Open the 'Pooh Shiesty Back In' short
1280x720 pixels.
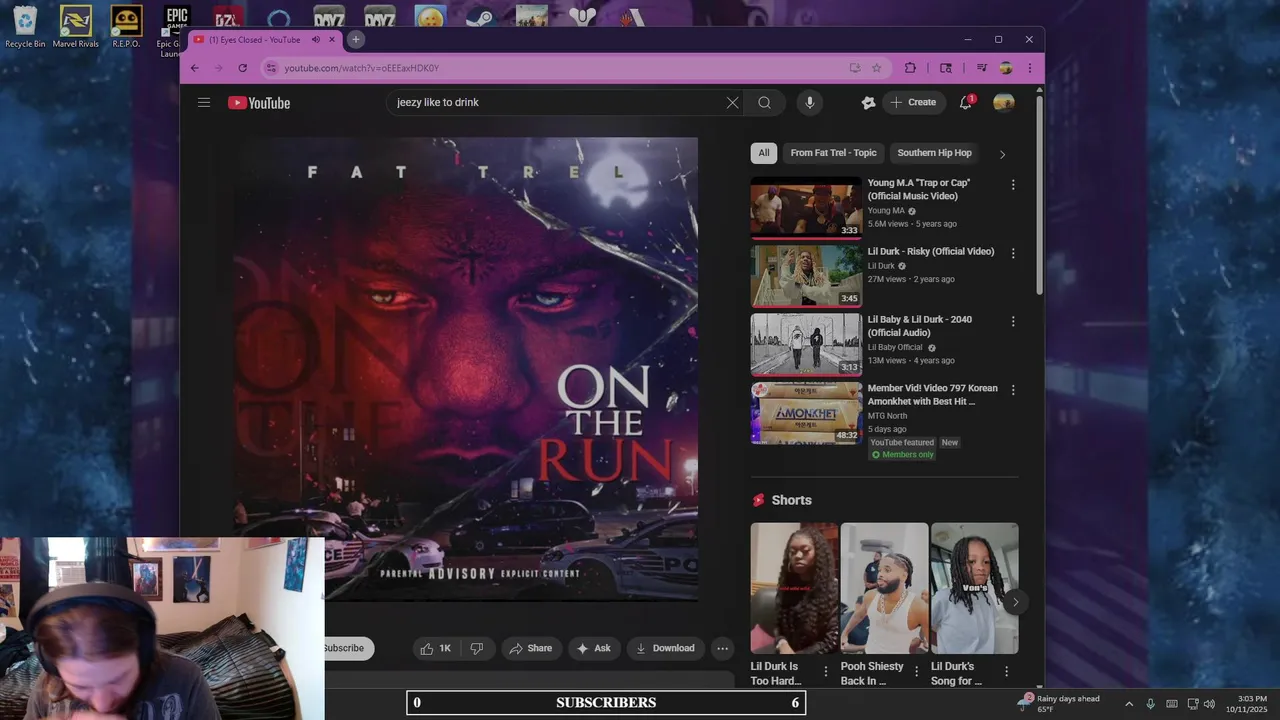(884, 588)
